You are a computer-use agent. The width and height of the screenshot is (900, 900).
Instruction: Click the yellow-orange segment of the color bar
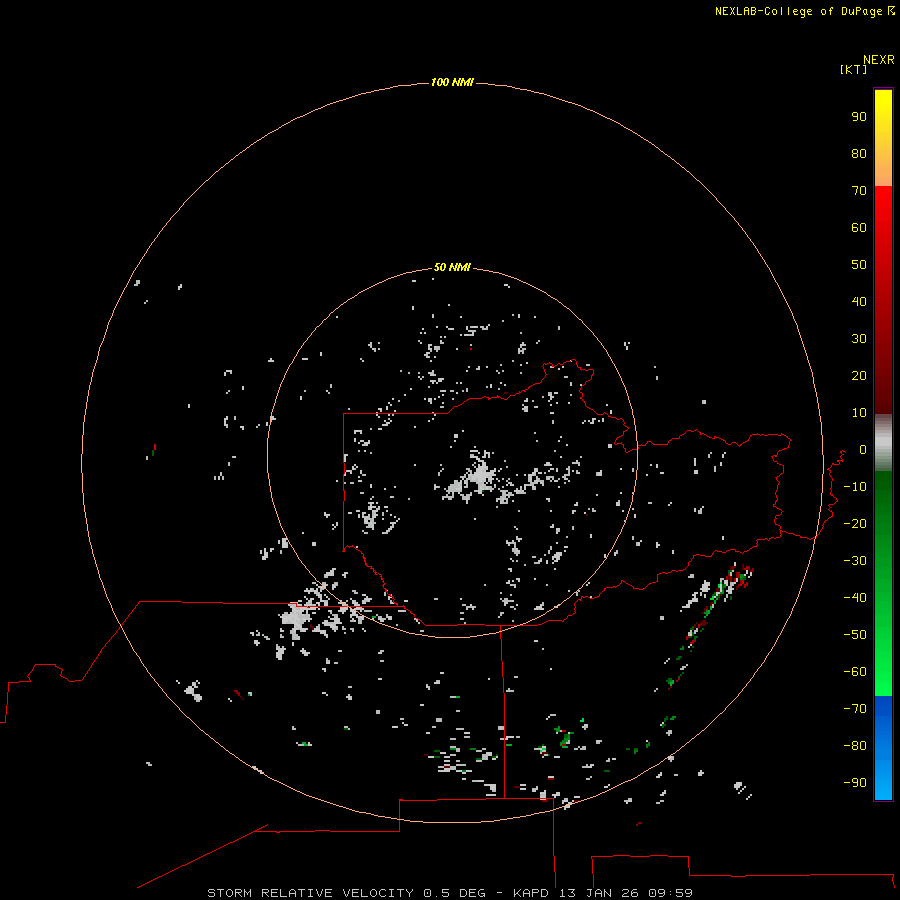click(x=883, y=138)
